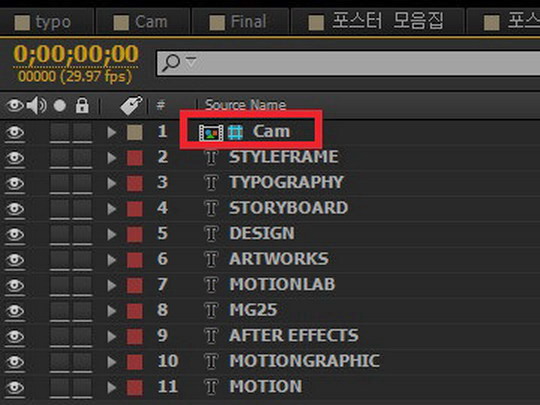Expand the Cam layer properties triangle
Image resolution: width=540 pixels, height=405 pixels.
coord(111,132)
